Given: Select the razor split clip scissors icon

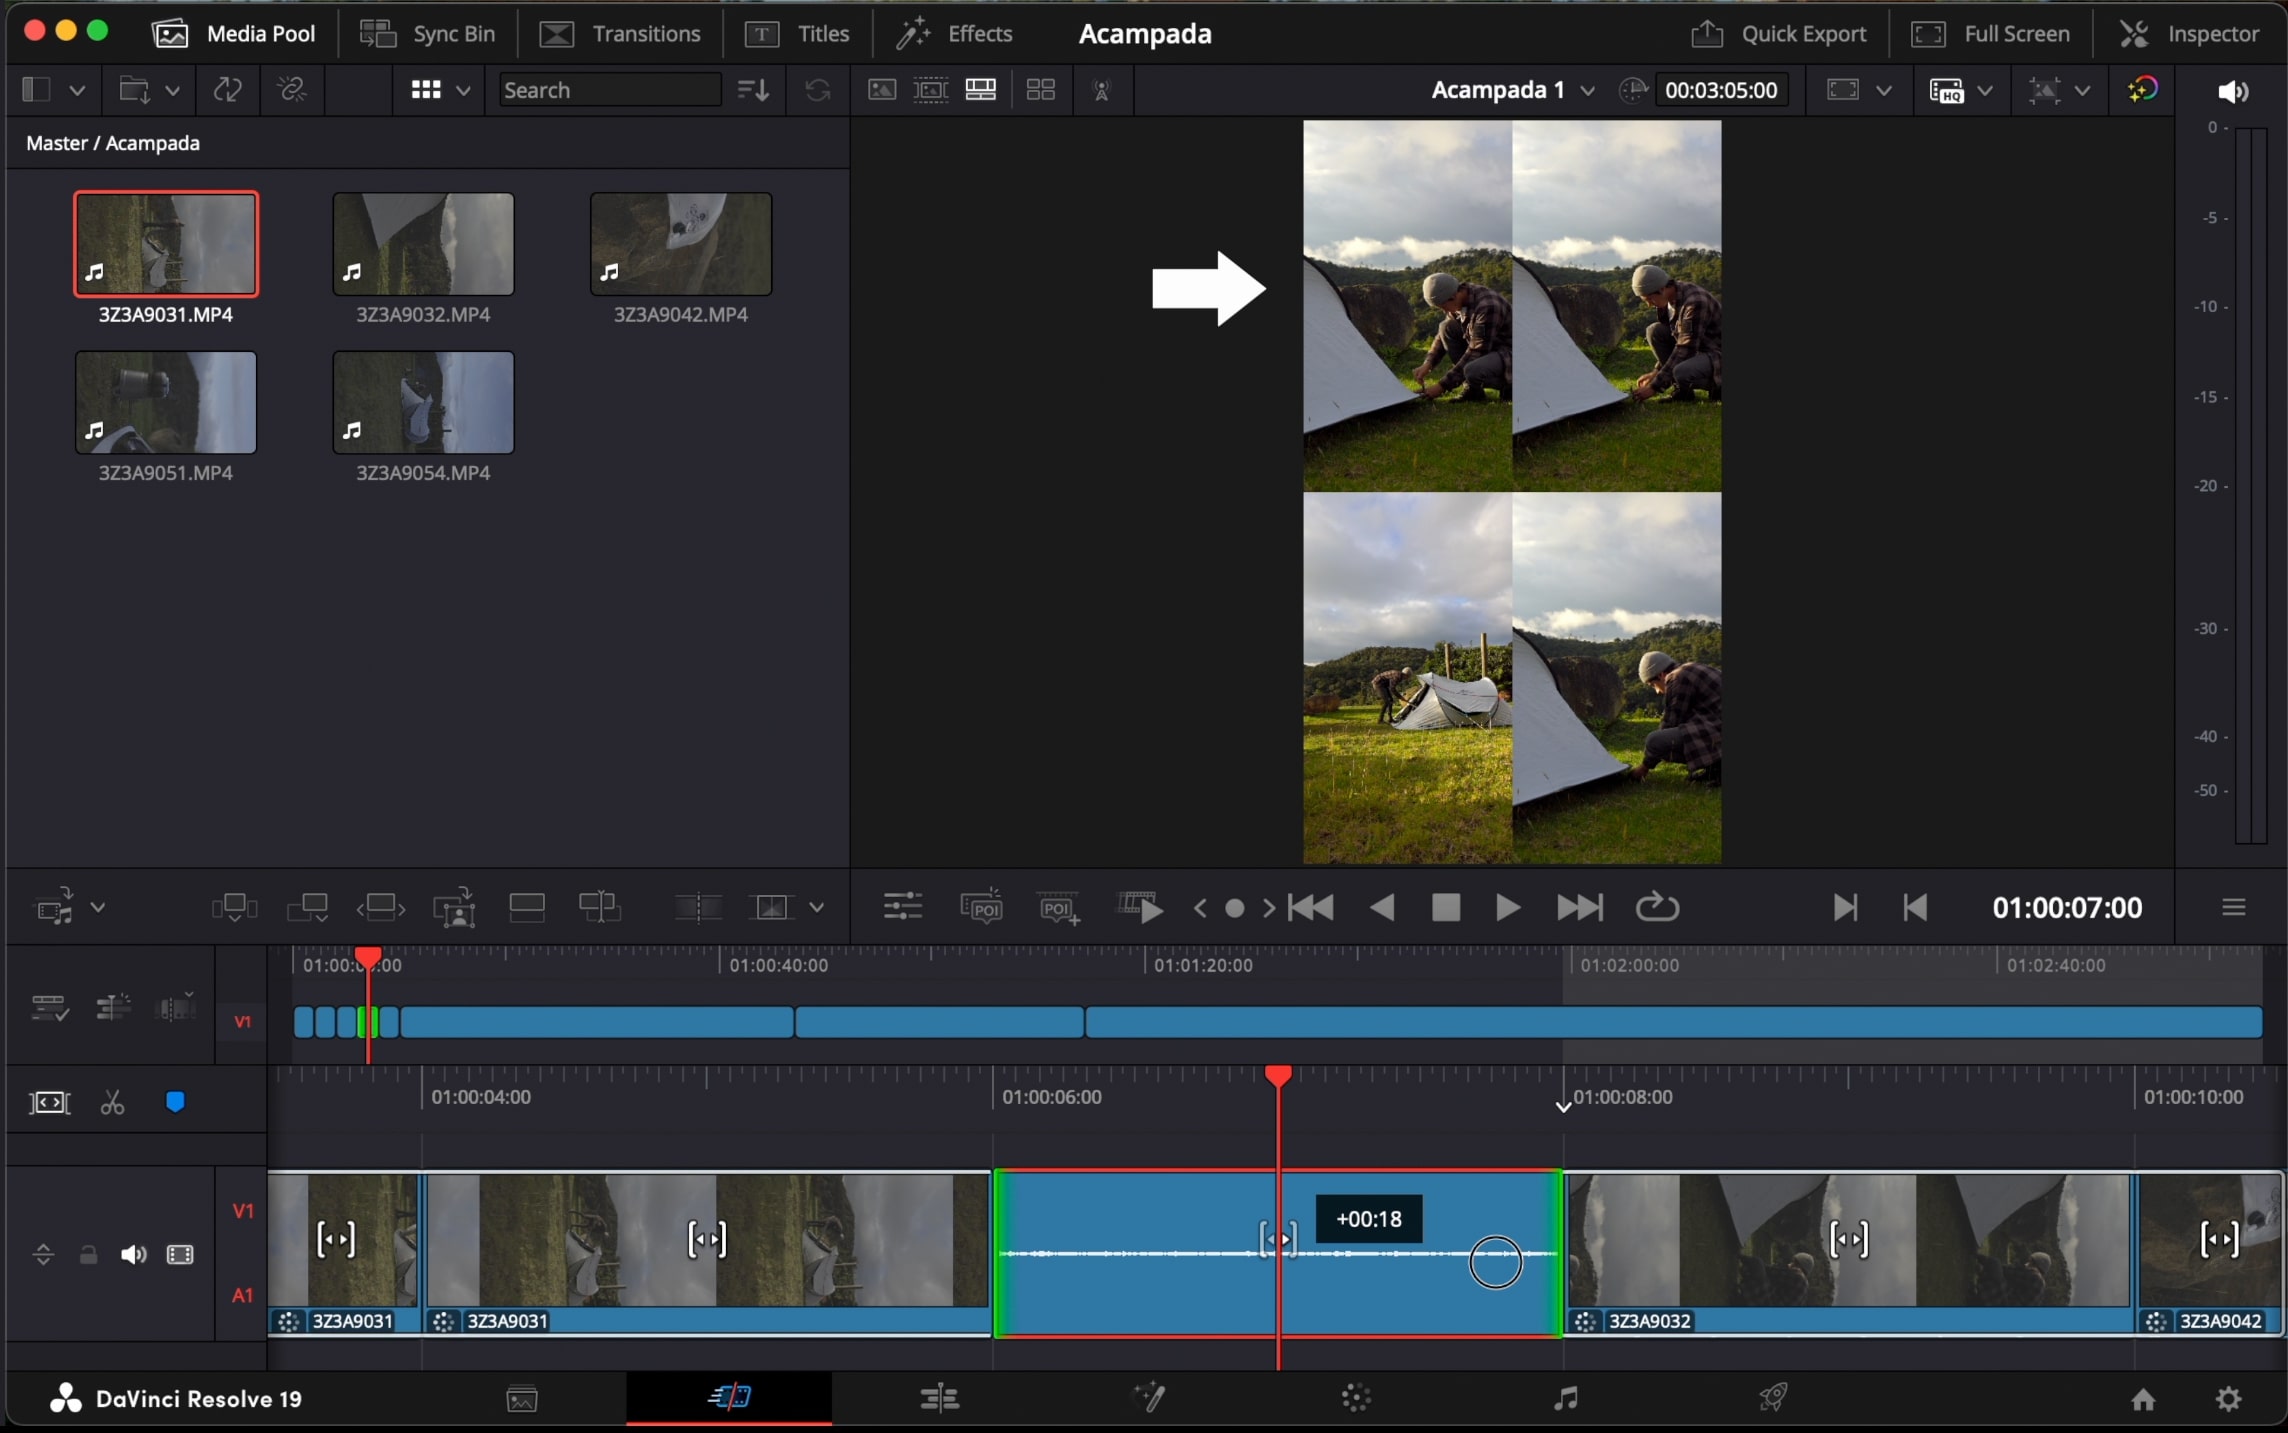Looking at the screenshot, I should click(x=112, y=1103).
